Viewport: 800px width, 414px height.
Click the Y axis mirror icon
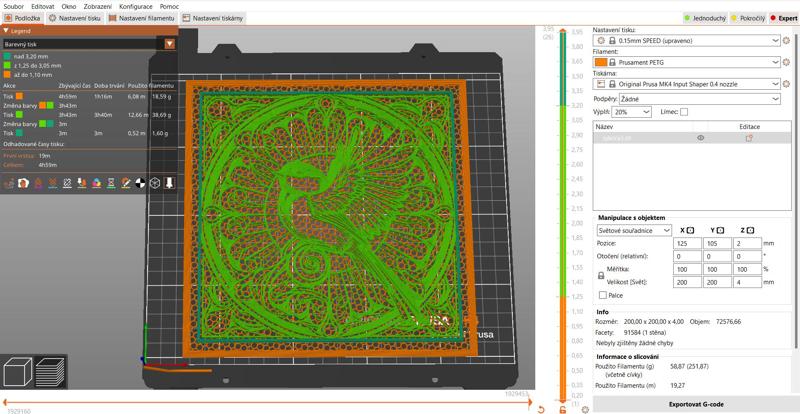(x=719, y=231)
